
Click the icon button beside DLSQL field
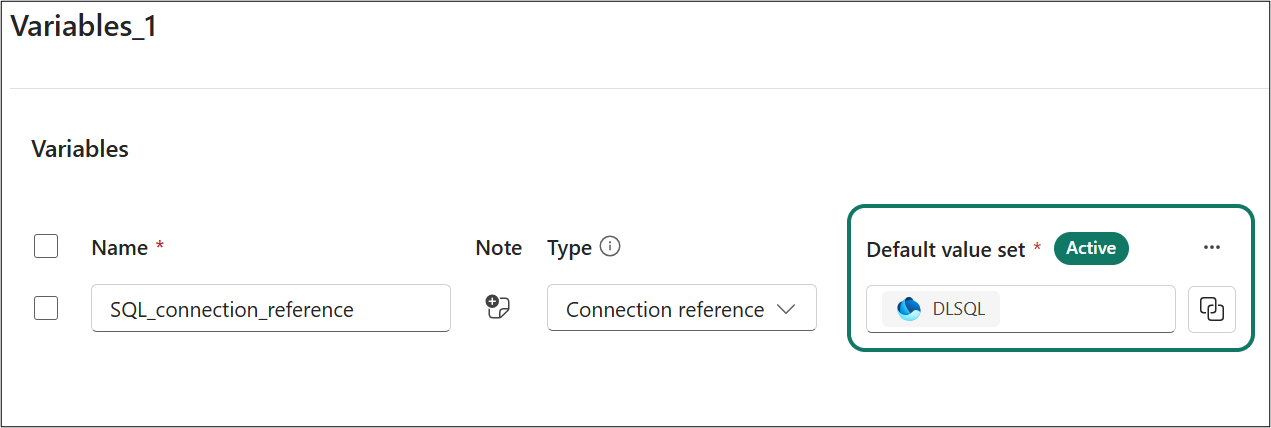(x=1212, y=309)
